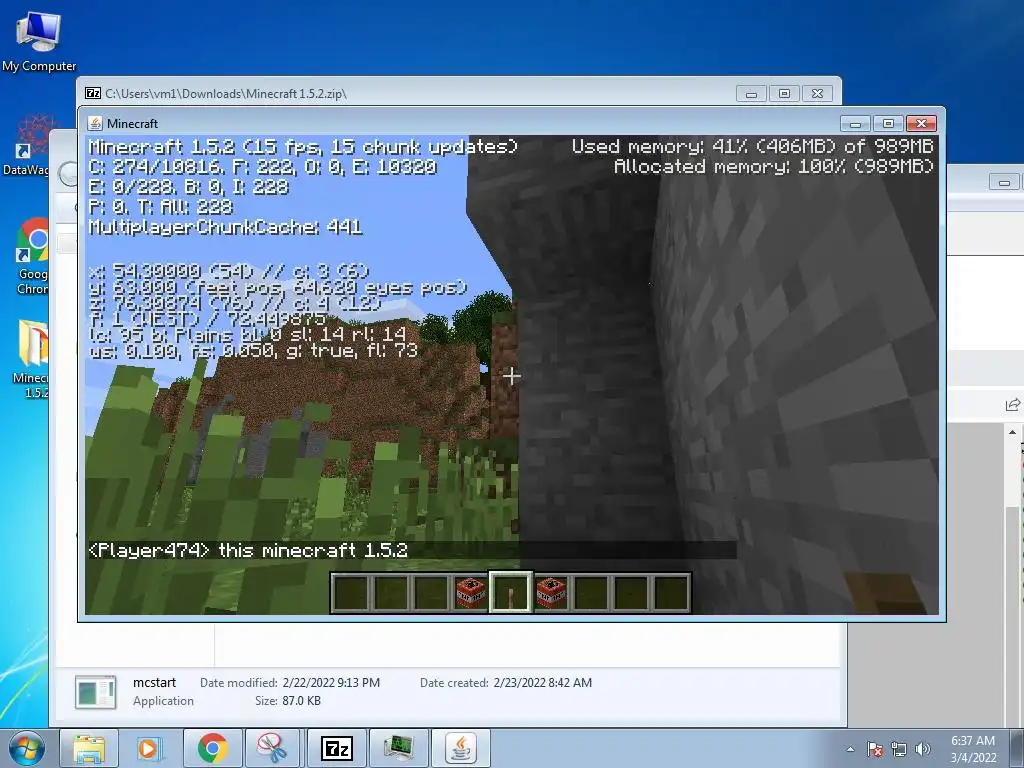1024x768 pixels.
Task: Open Action Center flag in the tray
Action: (x=875, y=749)
